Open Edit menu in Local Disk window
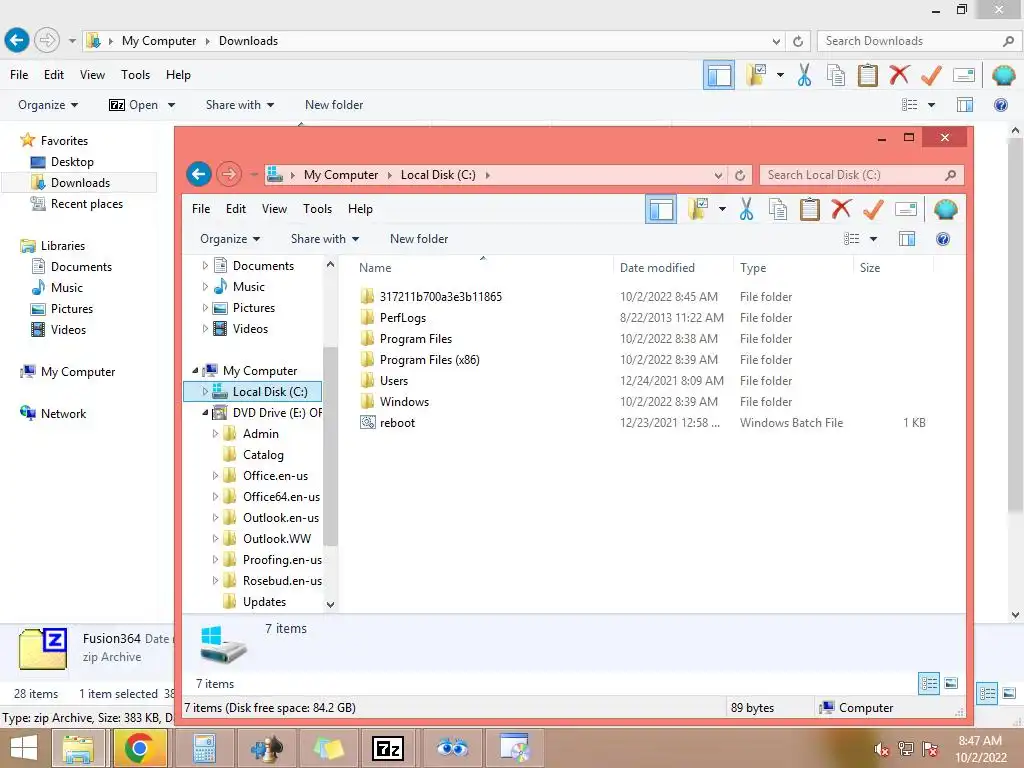This screenshot has width=1024, height=768. (x=236, y=209)
